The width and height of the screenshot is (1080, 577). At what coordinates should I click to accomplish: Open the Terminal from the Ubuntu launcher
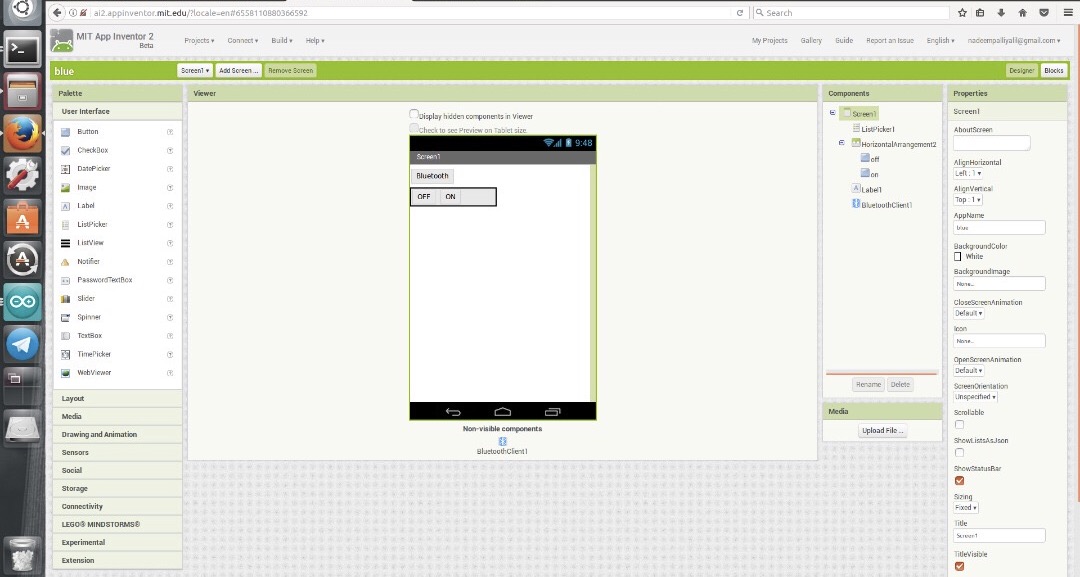(x=22, y=50)
